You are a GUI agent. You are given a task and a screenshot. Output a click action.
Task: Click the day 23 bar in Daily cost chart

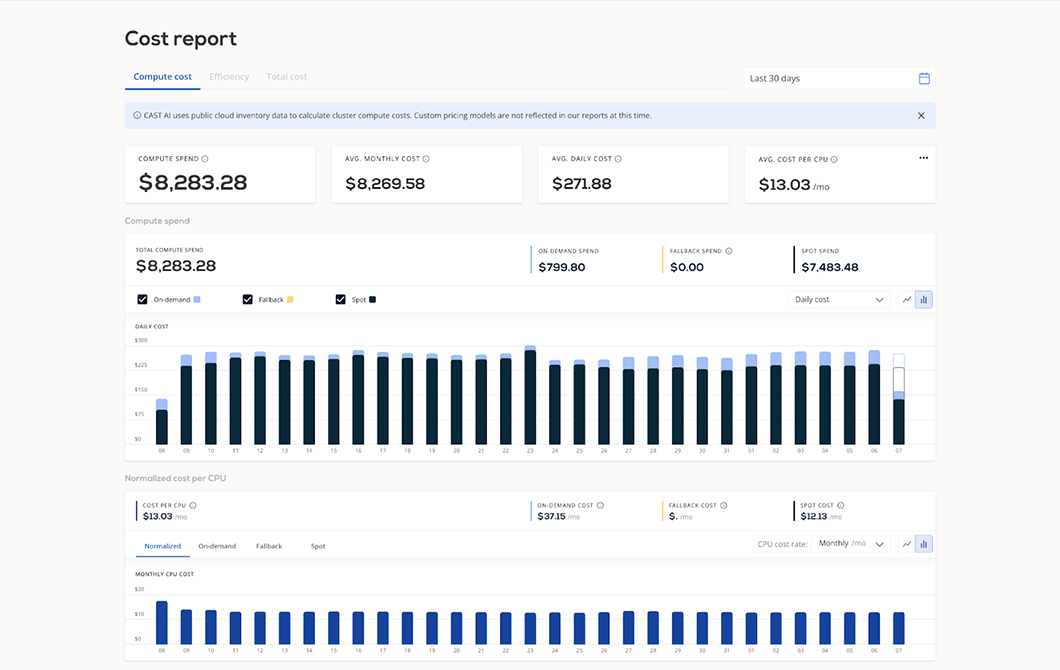[530, 395]
